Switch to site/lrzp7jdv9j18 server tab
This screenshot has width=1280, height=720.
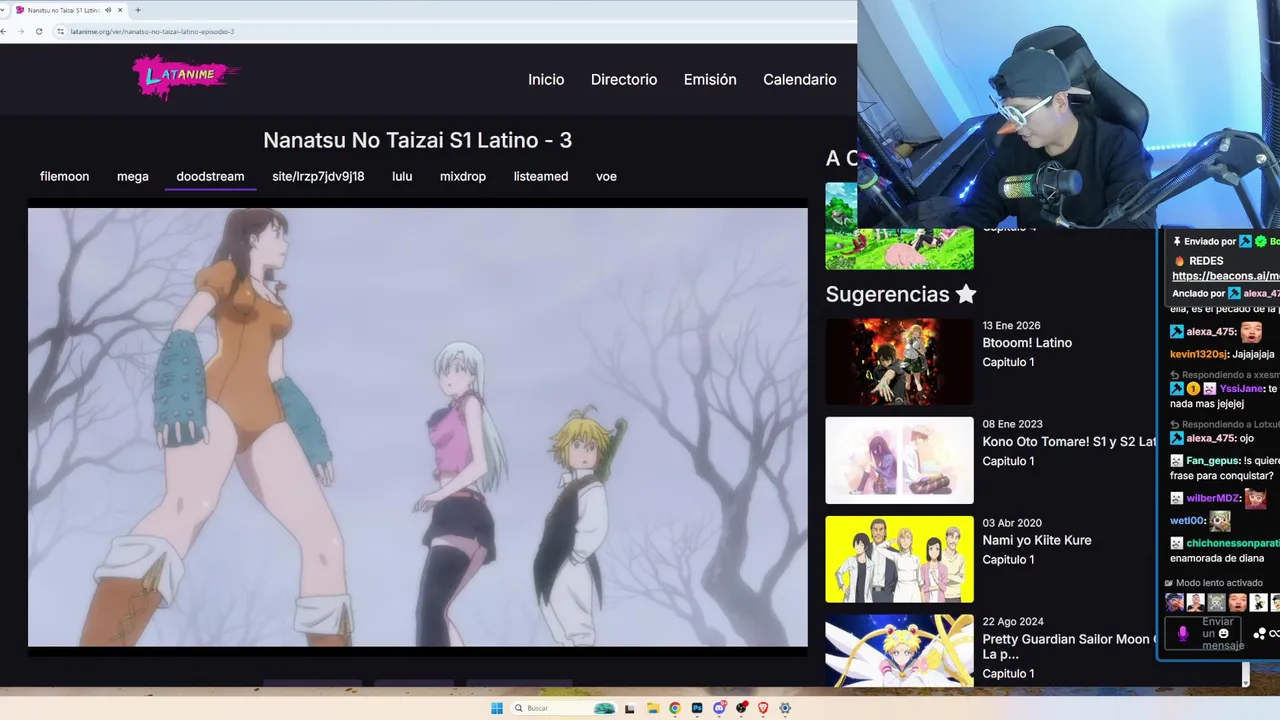point(318,176)
